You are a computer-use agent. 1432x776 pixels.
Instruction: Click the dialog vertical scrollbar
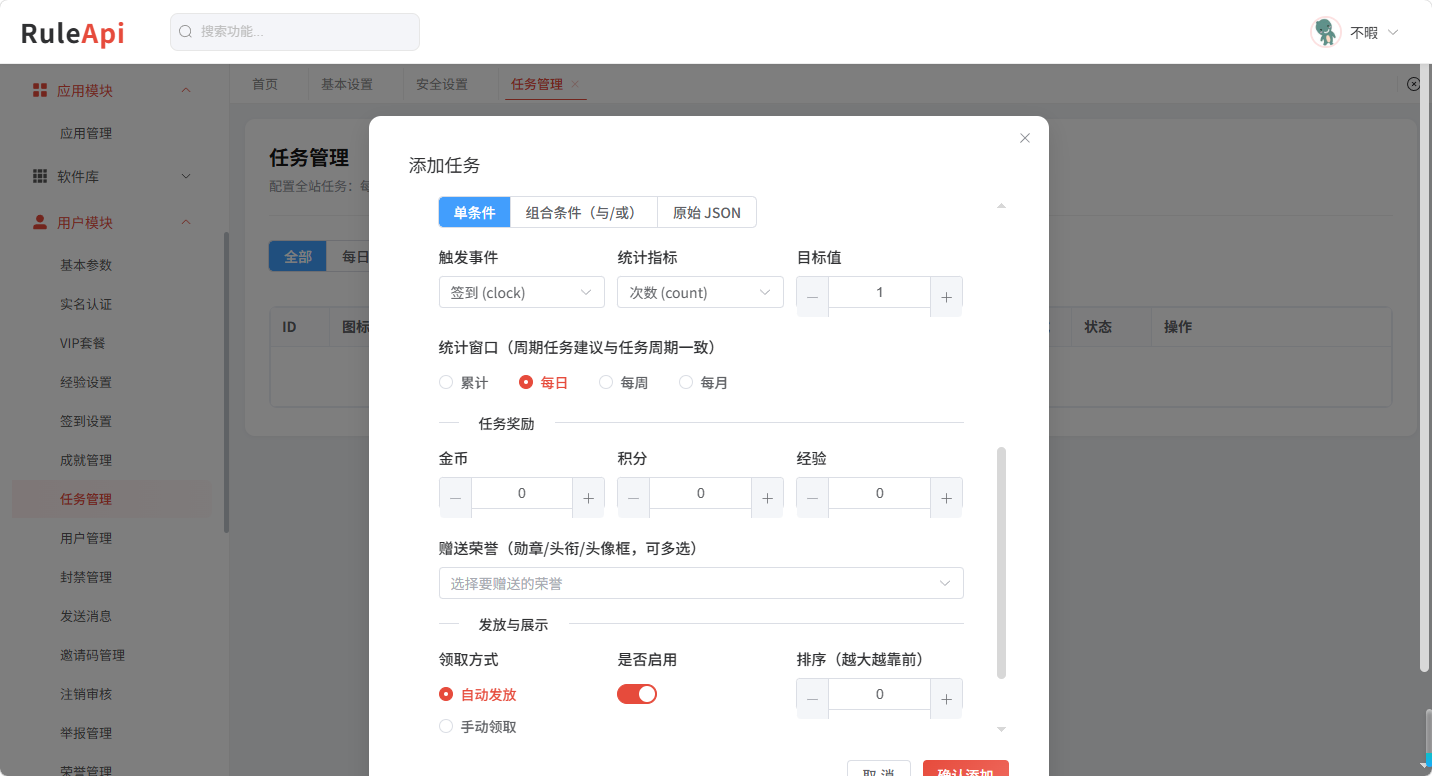pos(1001,563)
